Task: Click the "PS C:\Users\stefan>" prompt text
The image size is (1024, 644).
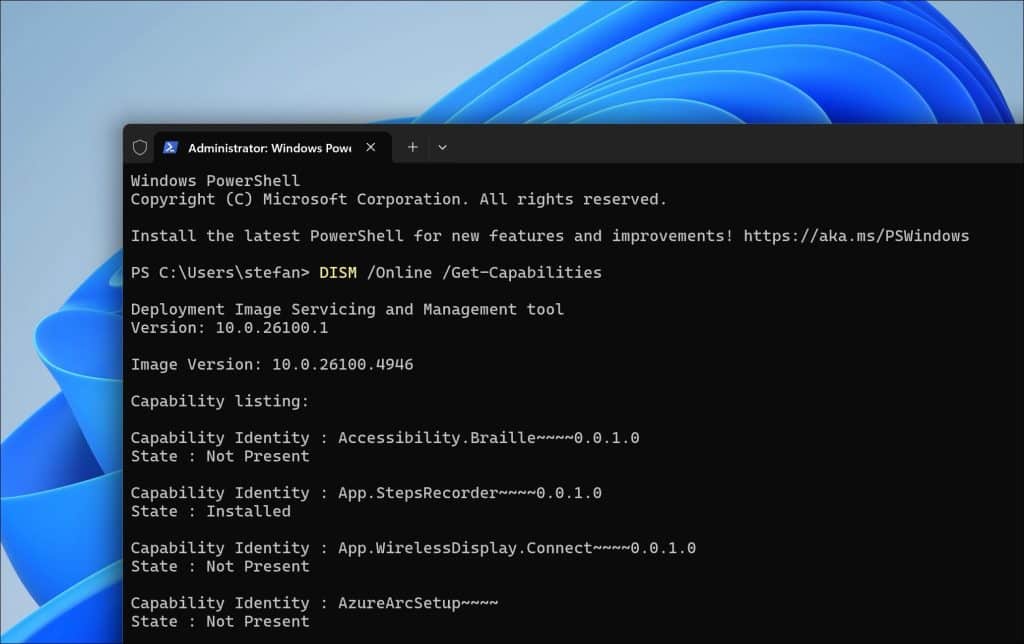Action: [x=220, y=272]
